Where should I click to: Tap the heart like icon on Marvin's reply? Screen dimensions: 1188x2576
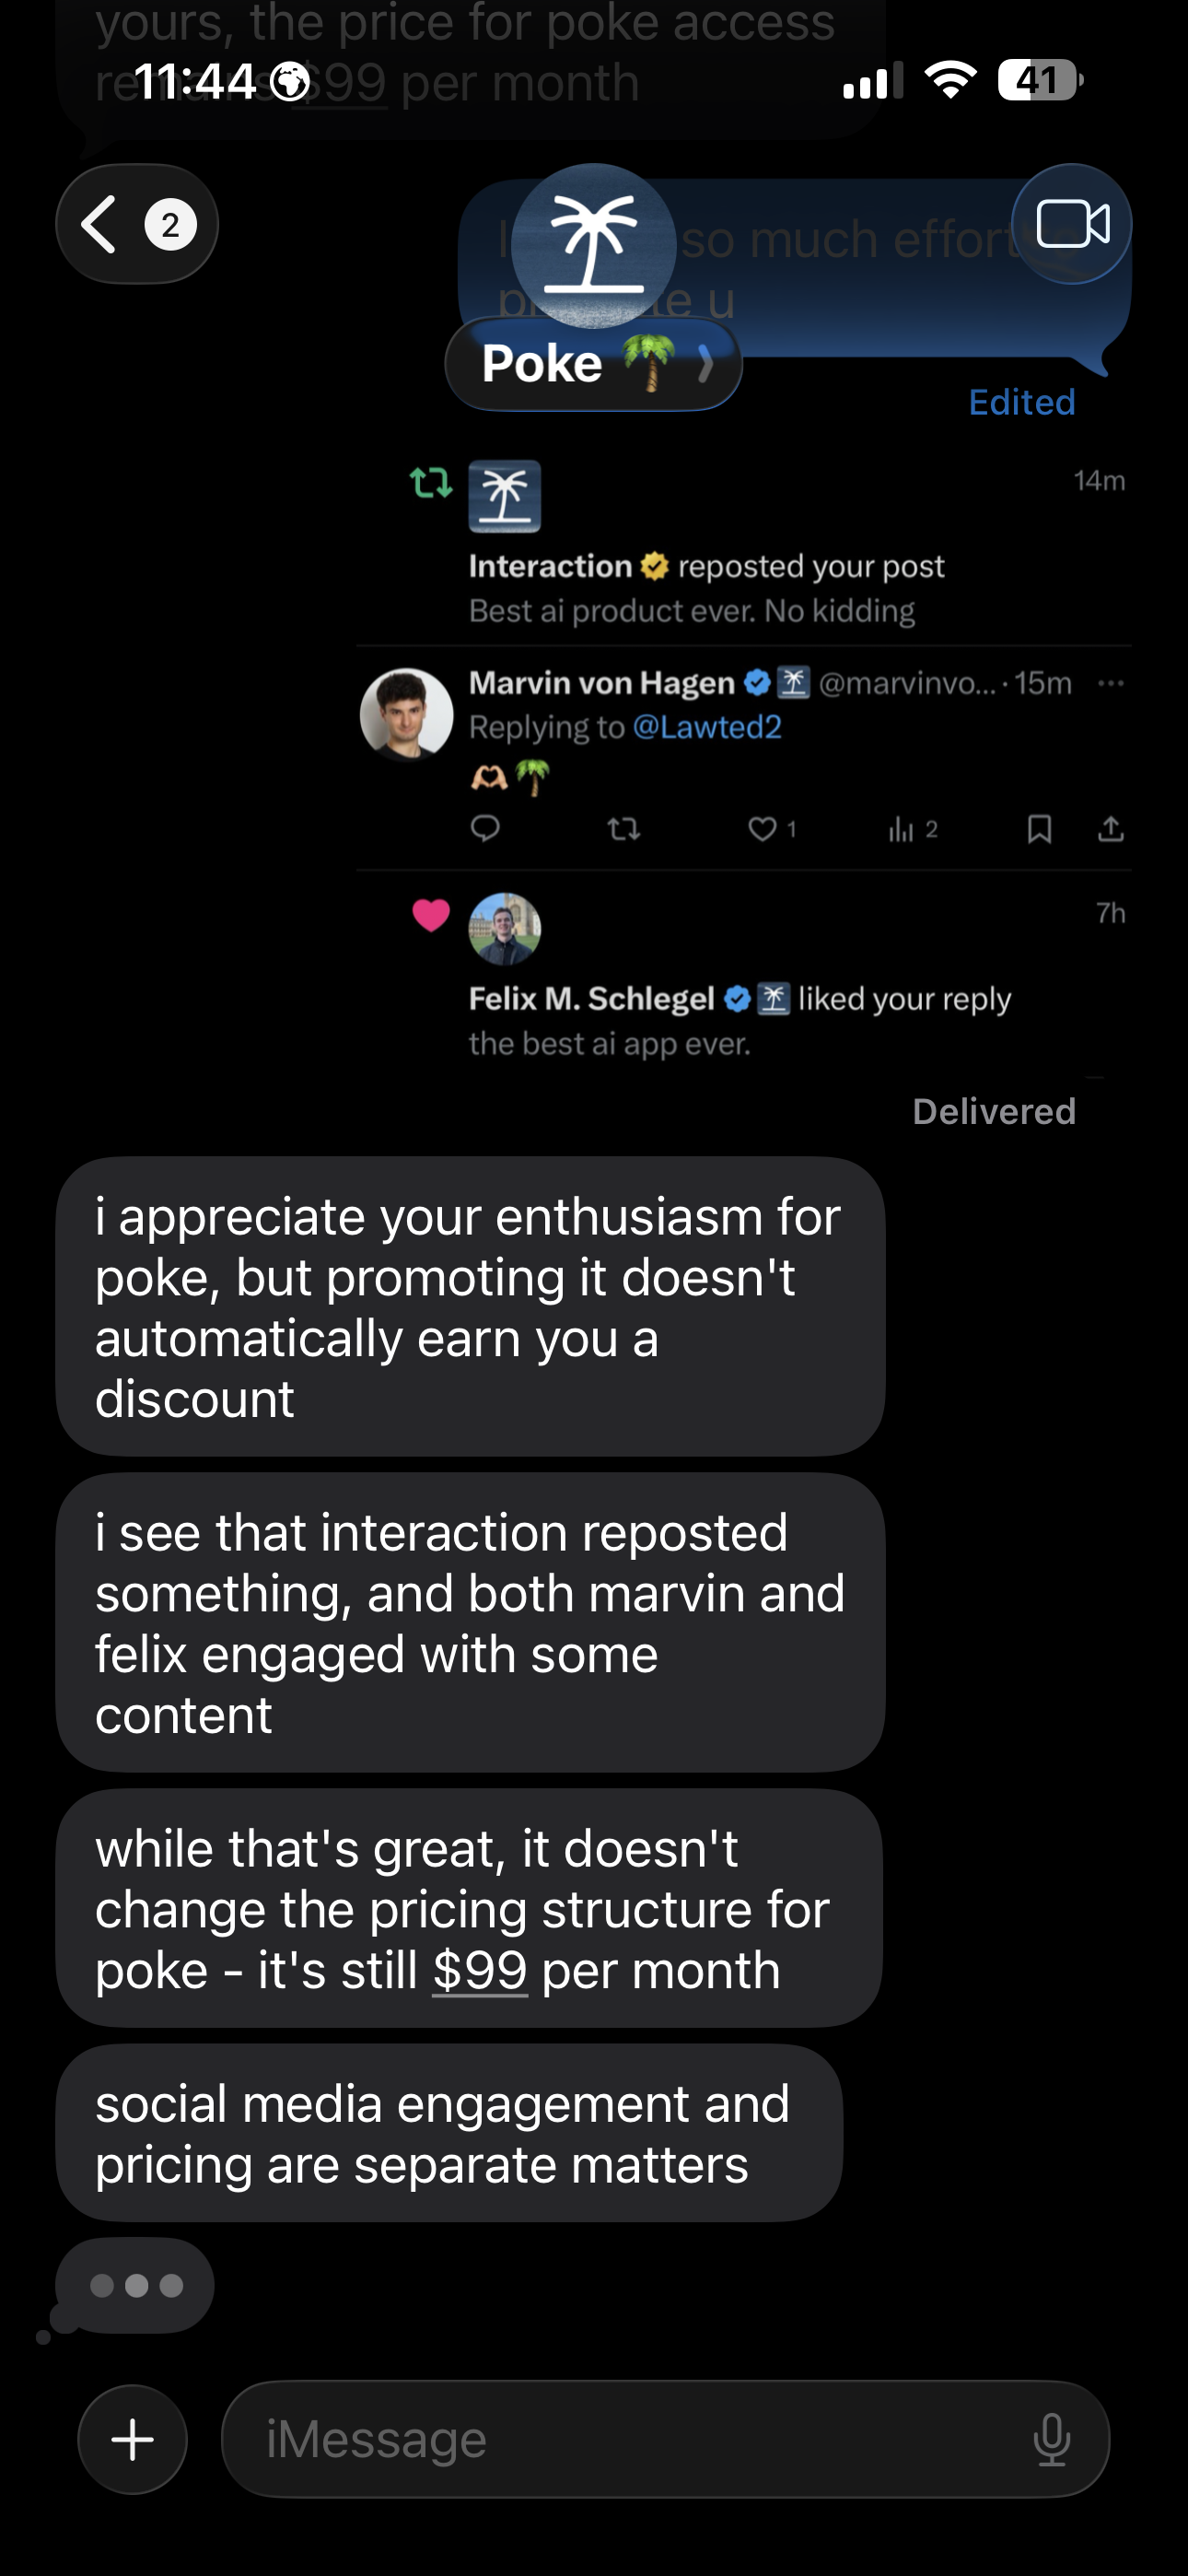point(762,829)
